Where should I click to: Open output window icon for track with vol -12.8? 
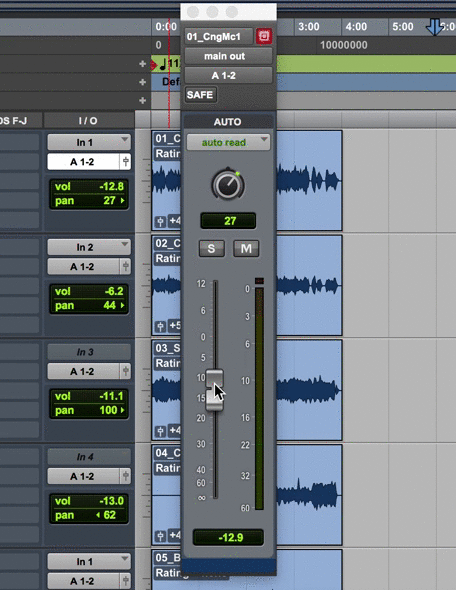[126, 162]
